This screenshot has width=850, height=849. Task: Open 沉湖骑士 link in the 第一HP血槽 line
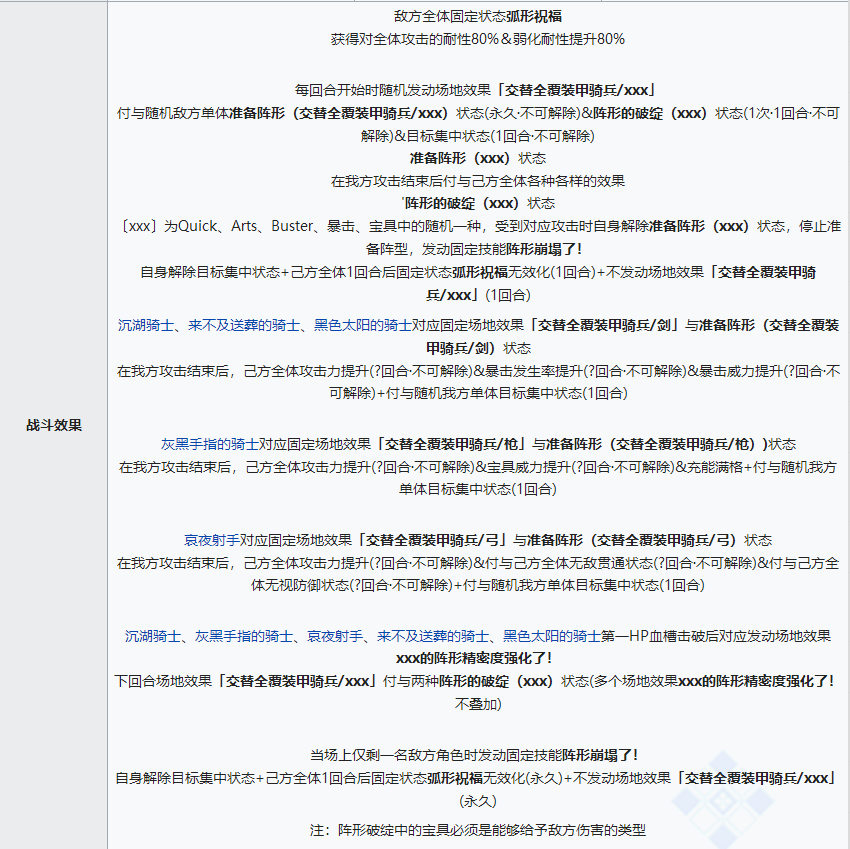(x=153, y=636)
